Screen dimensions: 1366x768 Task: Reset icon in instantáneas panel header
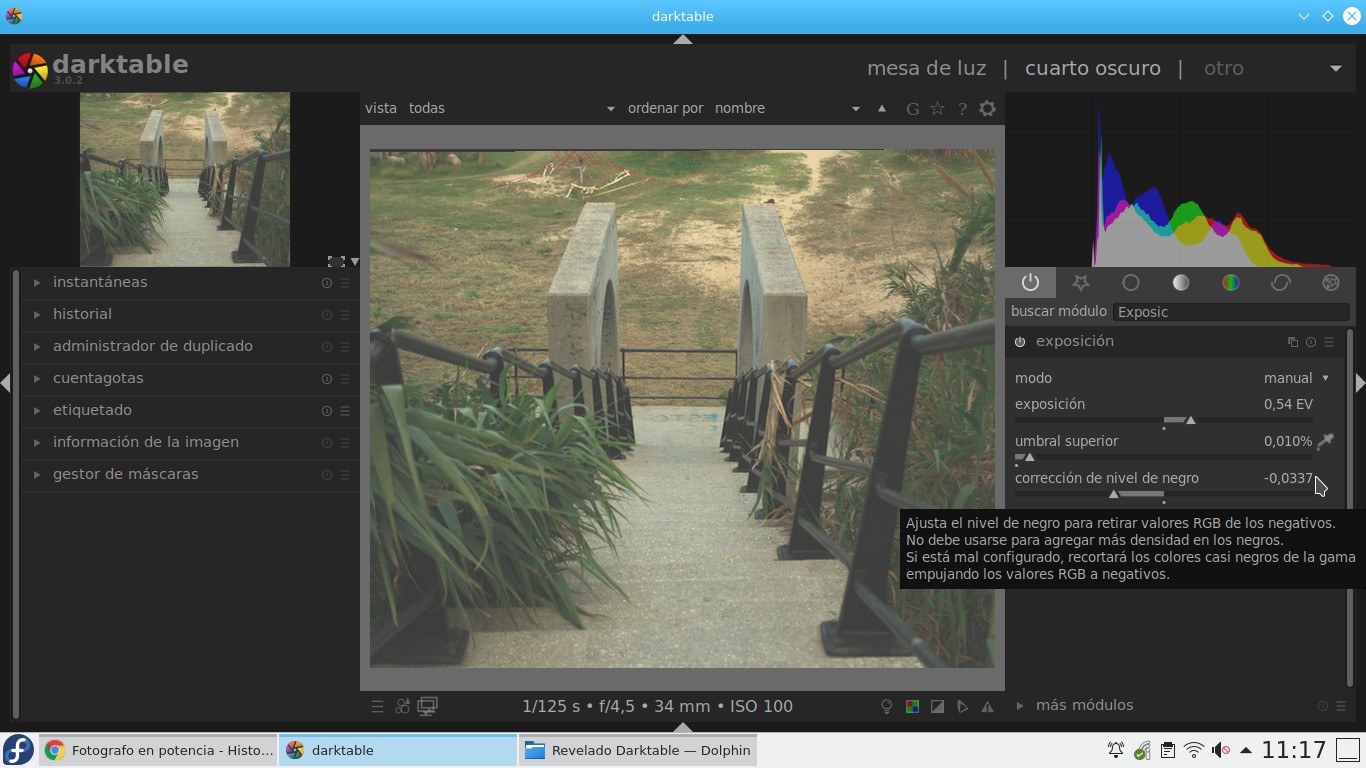coord(326,283)
